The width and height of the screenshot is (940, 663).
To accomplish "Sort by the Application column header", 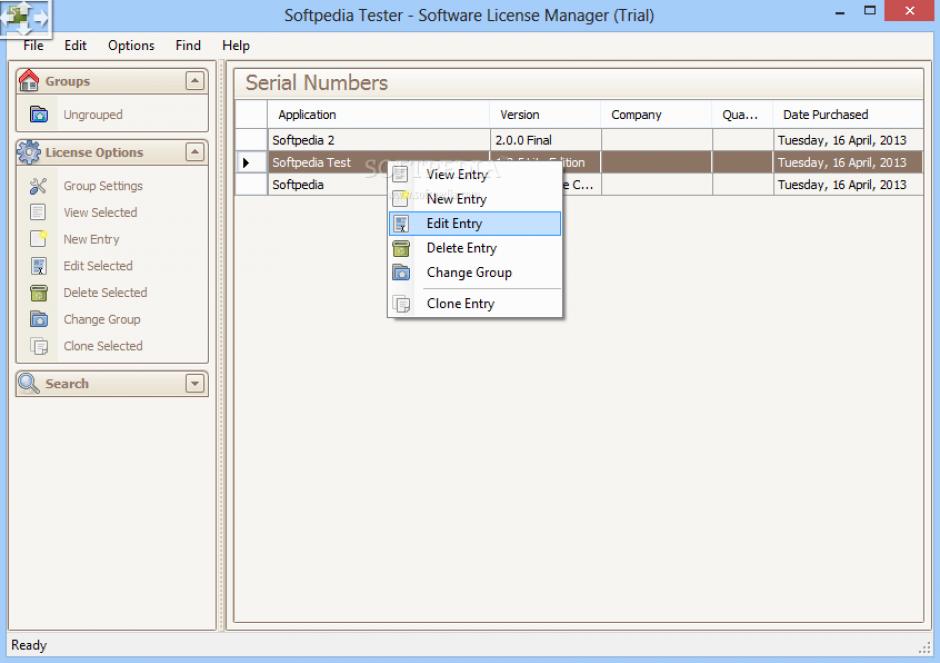I will (x=378, y=114).
